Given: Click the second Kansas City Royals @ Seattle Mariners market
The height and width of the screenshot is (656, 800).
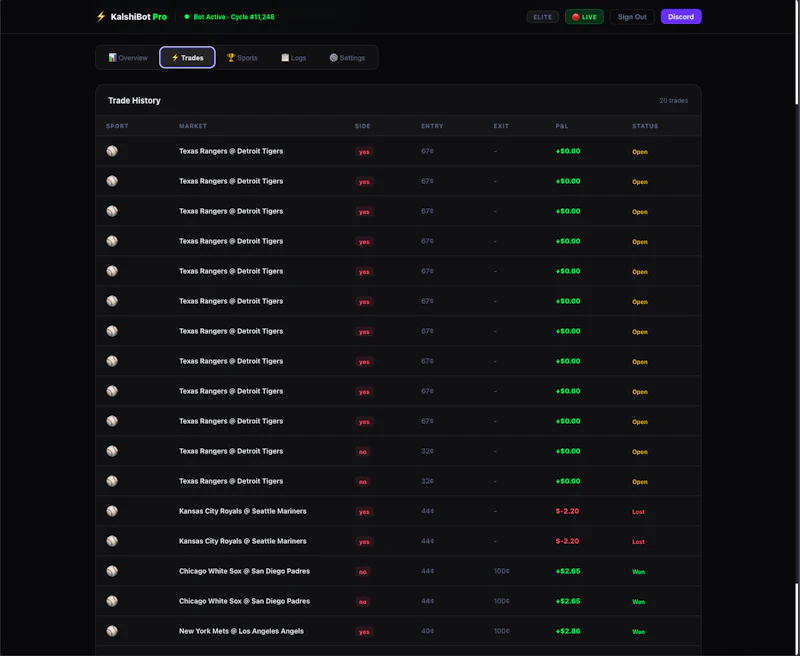Looking at the screenshot, I should (243, 541).
